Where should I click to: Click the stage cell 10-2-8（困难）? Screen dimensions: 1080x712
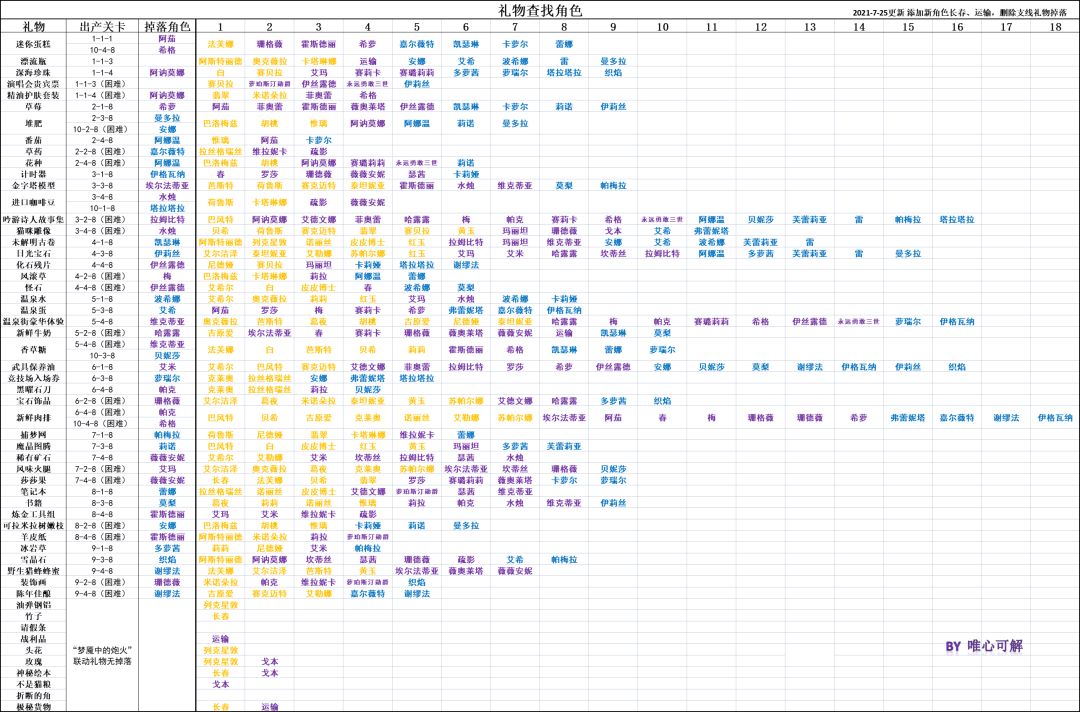coord(103,129)
